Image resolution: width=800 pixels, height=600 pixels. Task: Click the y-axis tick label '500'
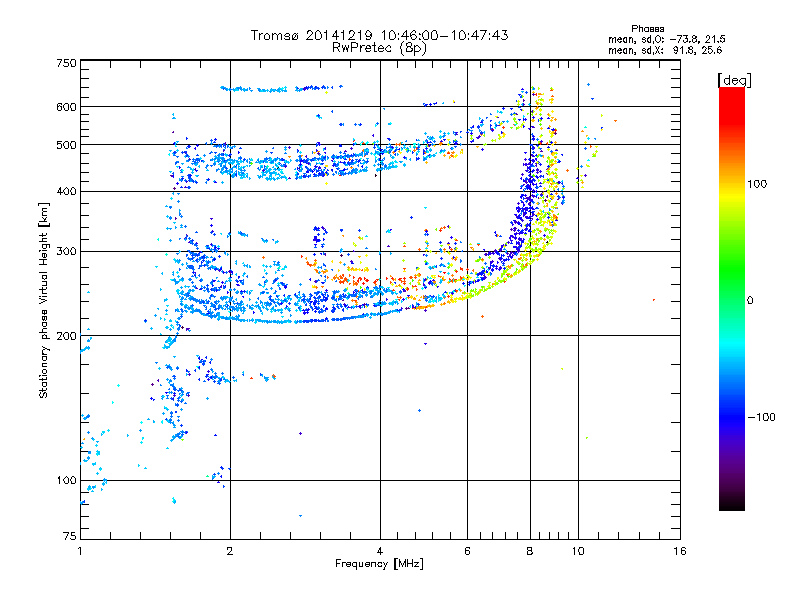67,145
